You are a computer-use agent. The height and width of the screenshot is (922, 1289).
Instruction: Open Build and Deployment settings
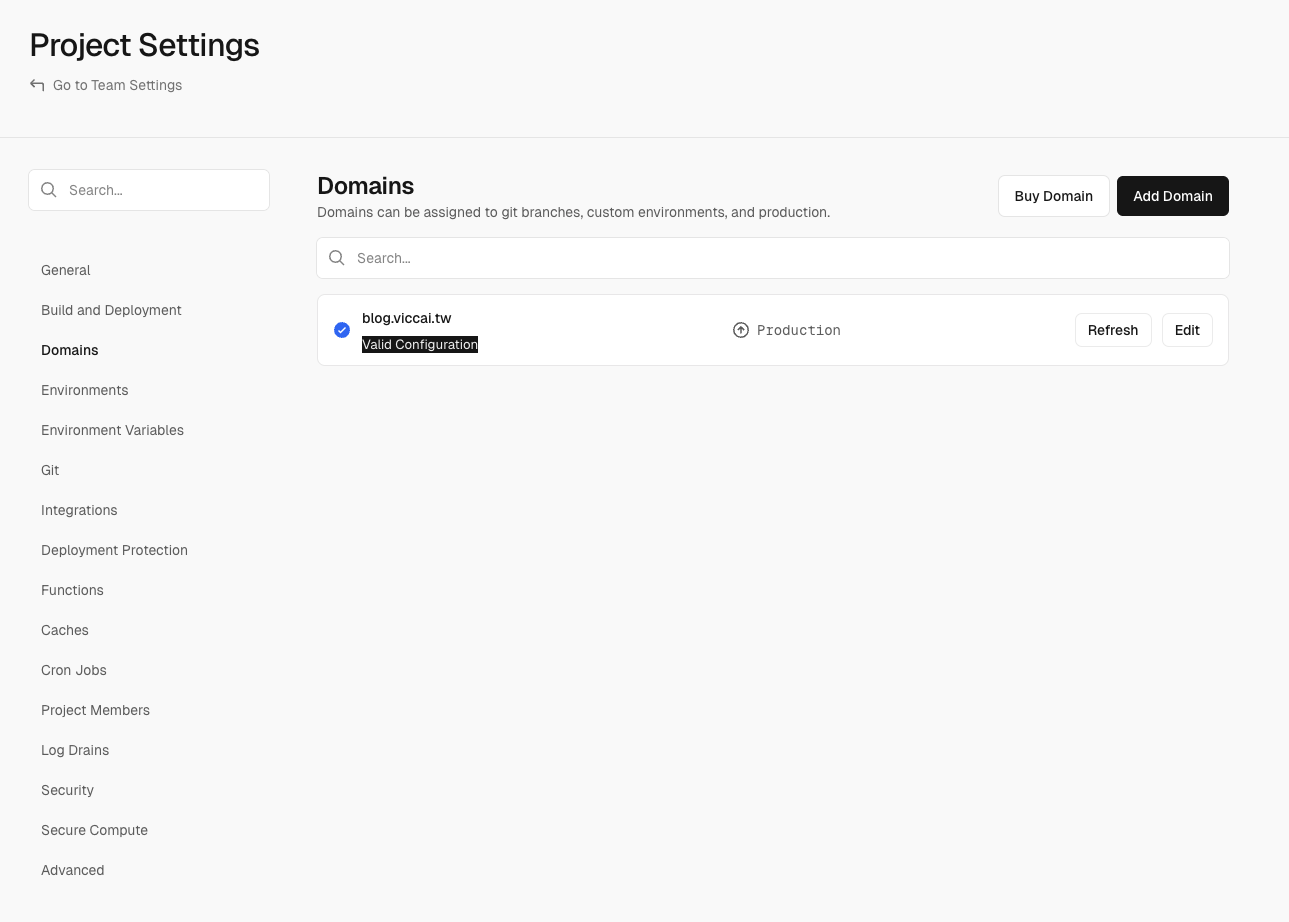111,310
